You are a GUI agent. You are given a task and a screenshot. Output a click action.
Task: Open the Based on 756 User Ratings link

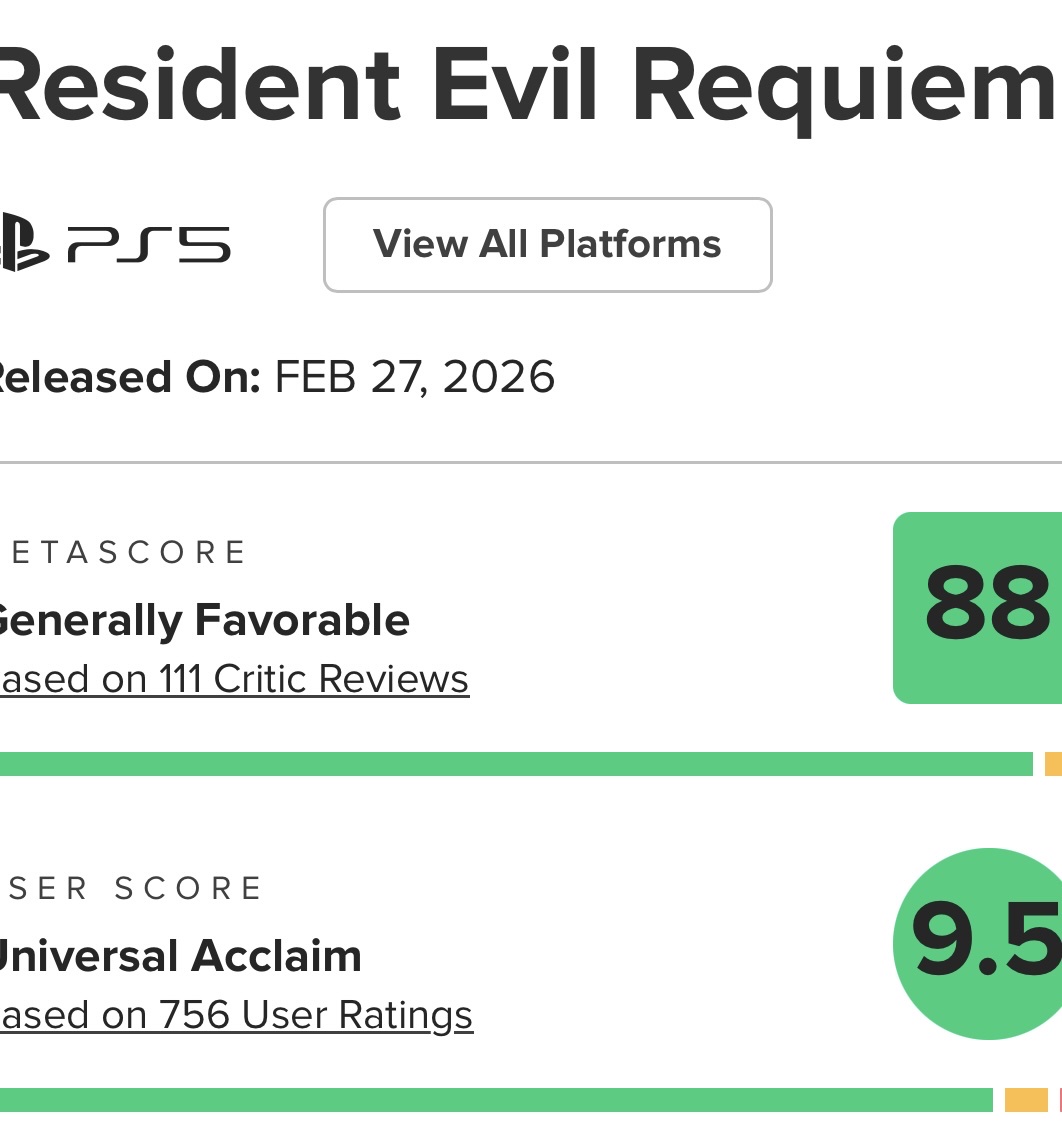[x=236, y=1015]
